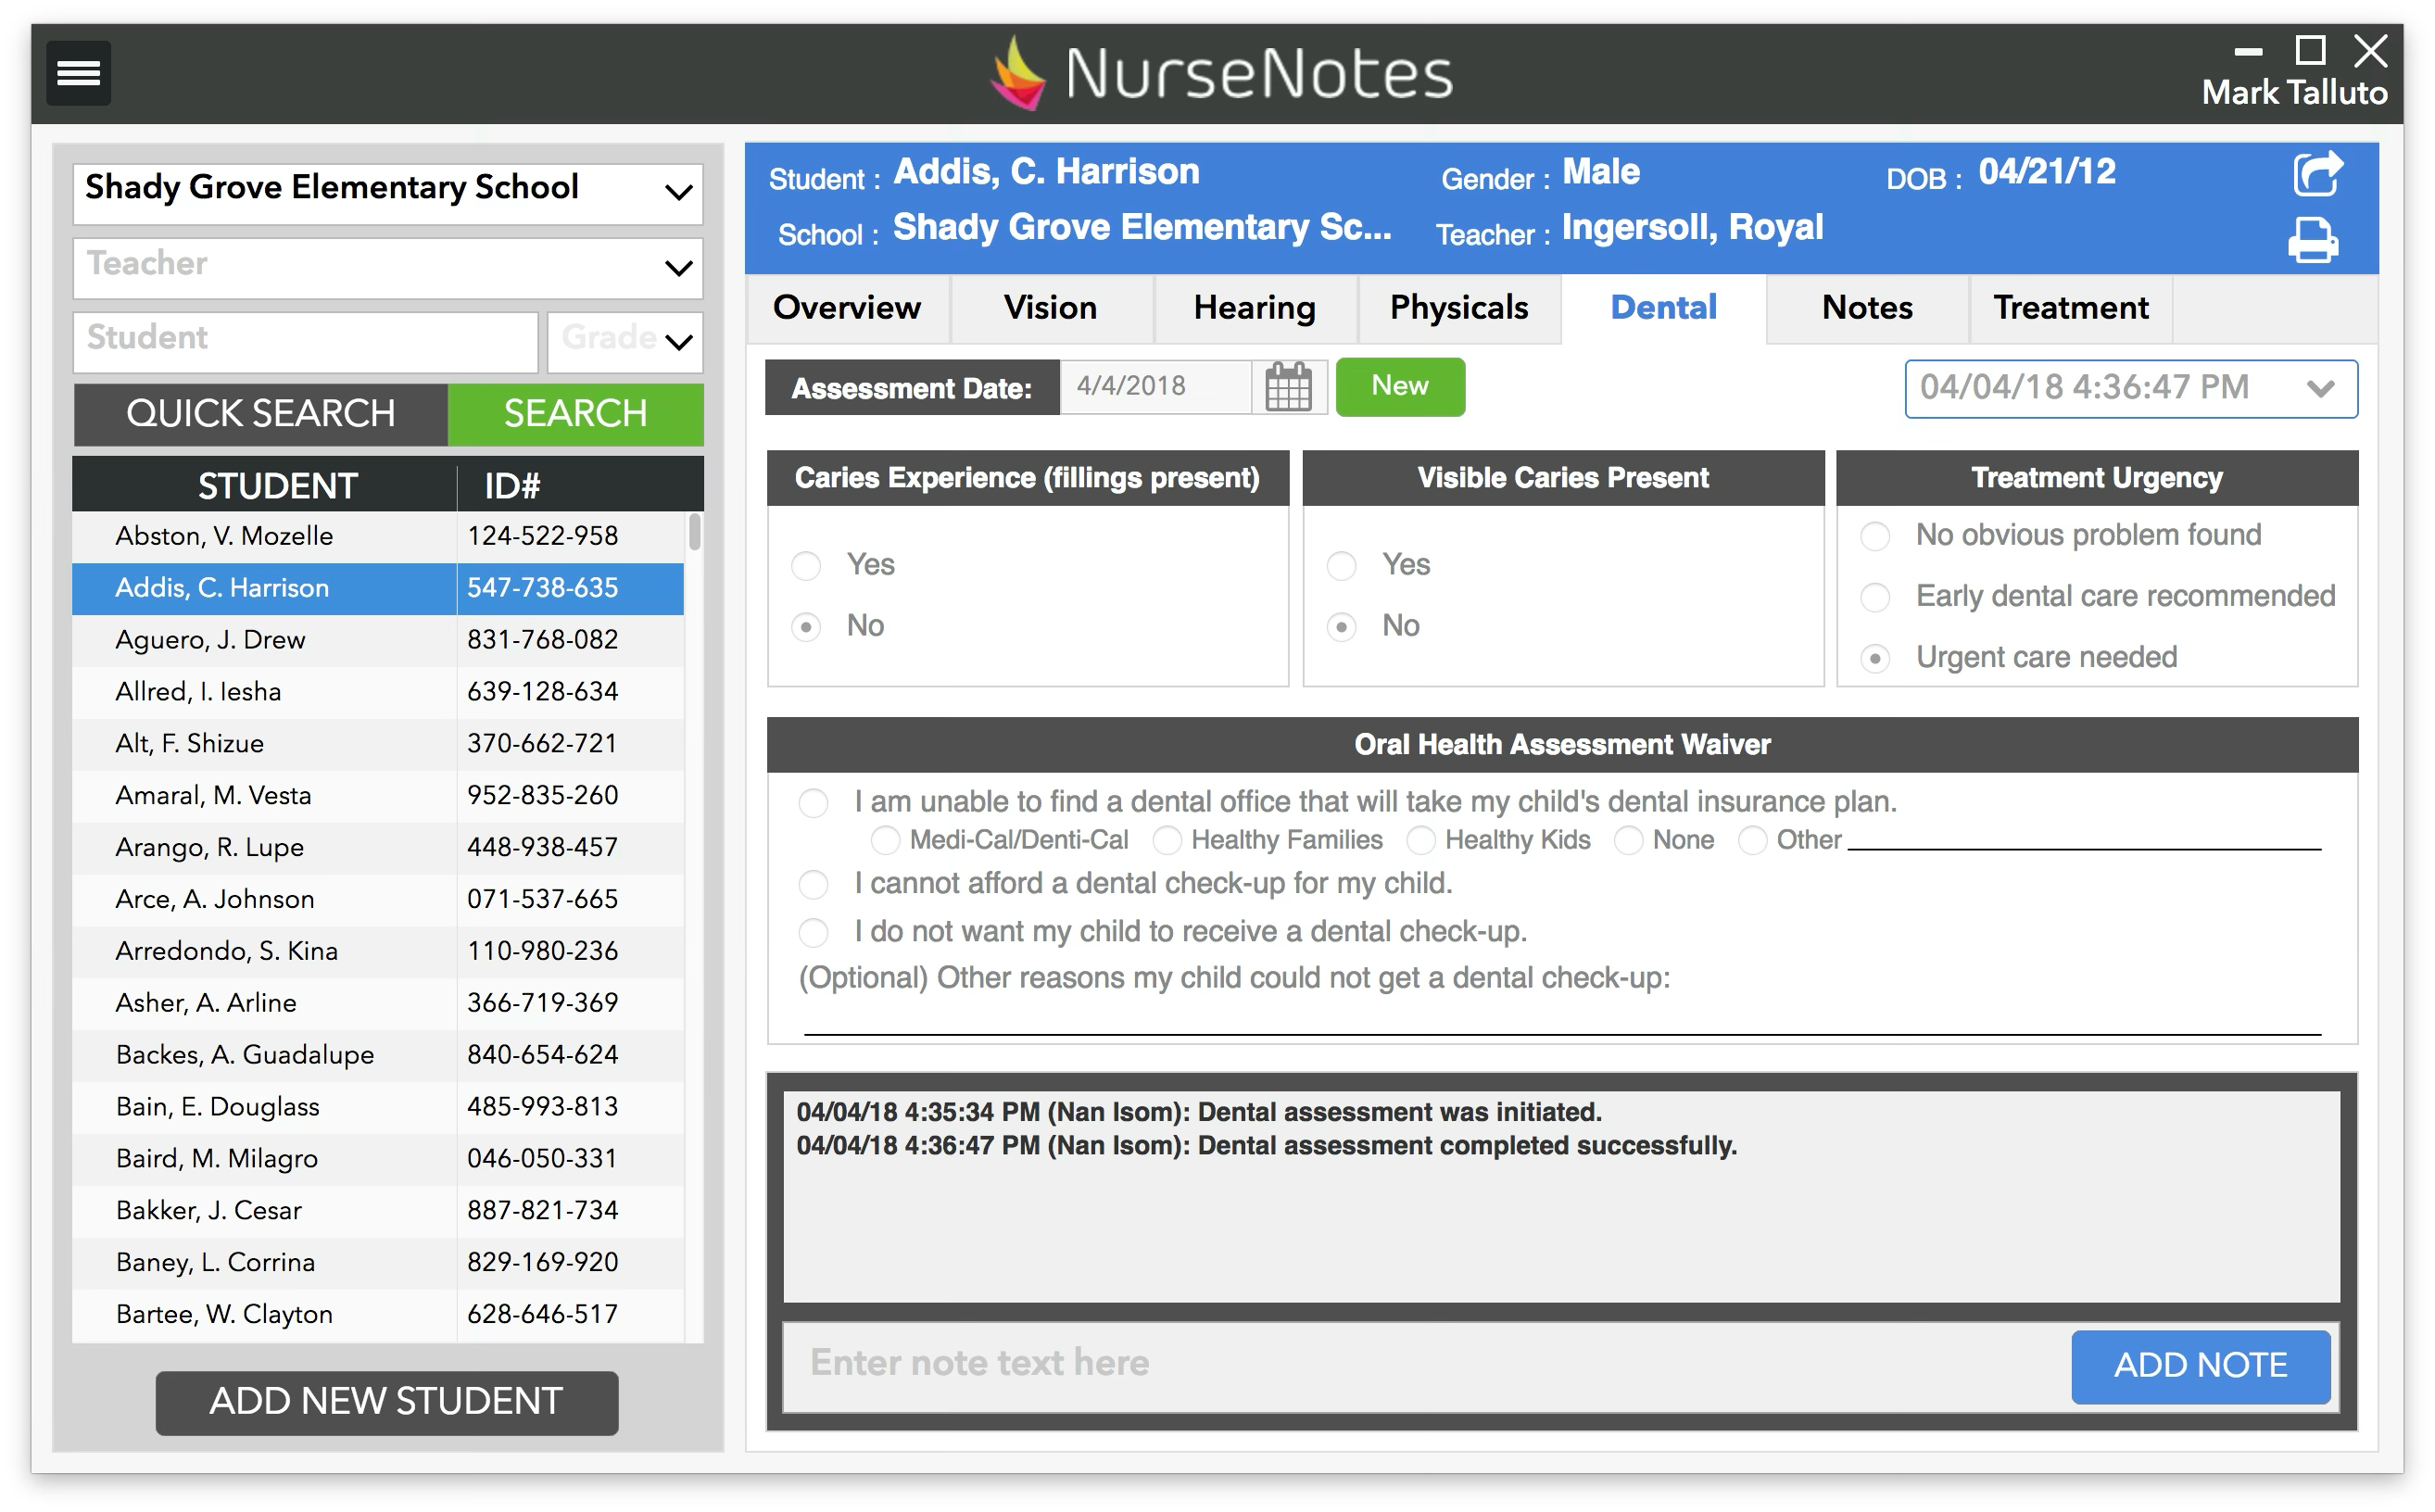The width and height of the screenshot is (2435, 1512).
Task: Select Yes for Caries Experience
Action: pyautogui.click(x=806, y=566)
